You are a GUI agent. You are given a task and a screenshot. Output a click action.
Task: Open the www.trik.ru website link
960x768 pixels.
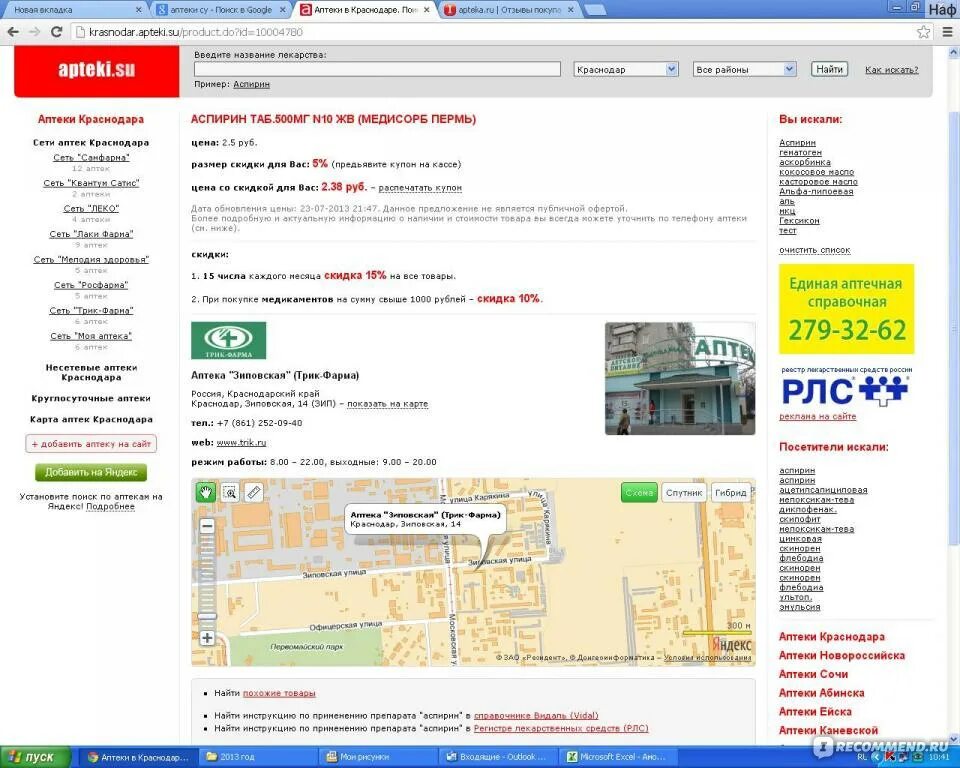pyautogui.click(x=241, y=442)
